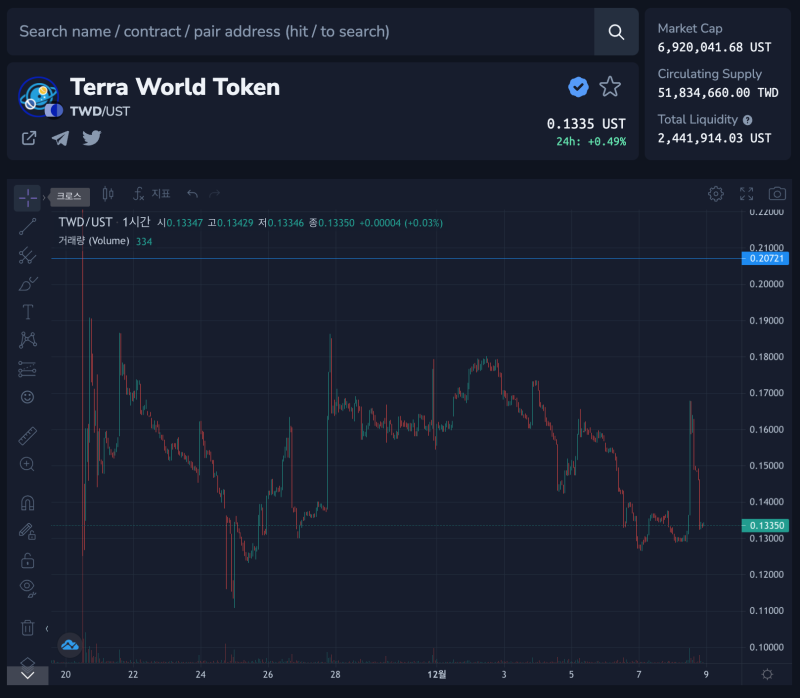Screen dimensions: 800x698
Task: Expand the cursor tool submenu arrow
Action: click(x=44, y=197)
